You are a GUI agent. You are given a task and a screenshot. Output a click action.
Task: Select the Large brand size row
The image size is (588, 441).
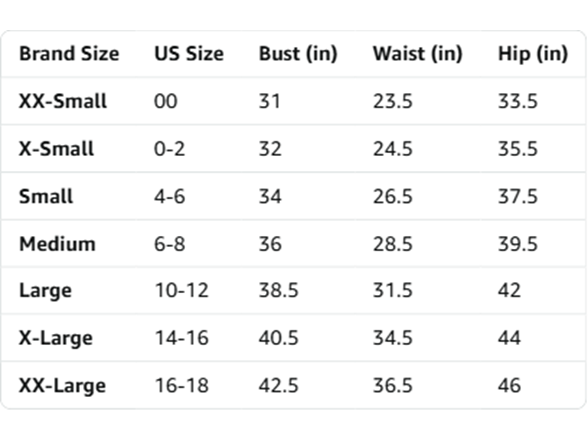pos(294,291)
